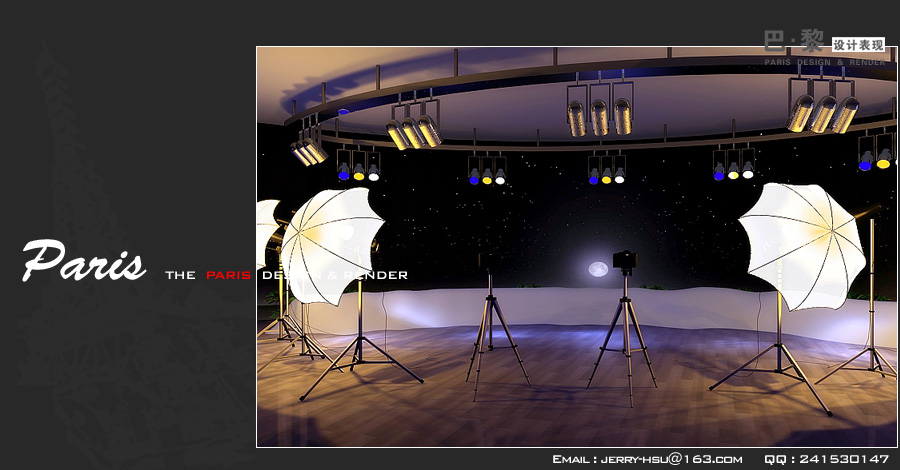Click the moon in the render
This screenshot has width=900, height=470.
click(x=598, y=269)
